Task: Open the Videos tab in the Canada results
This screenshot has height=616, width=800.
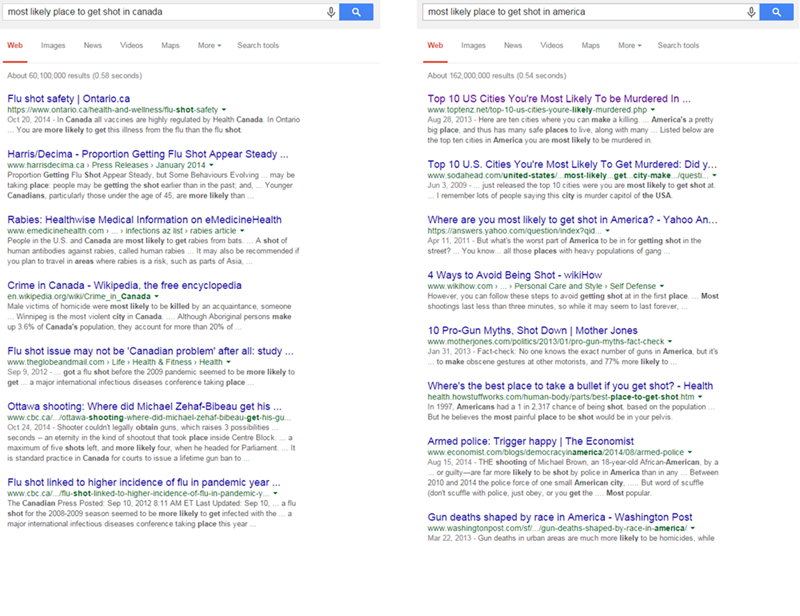Action: 131,45
